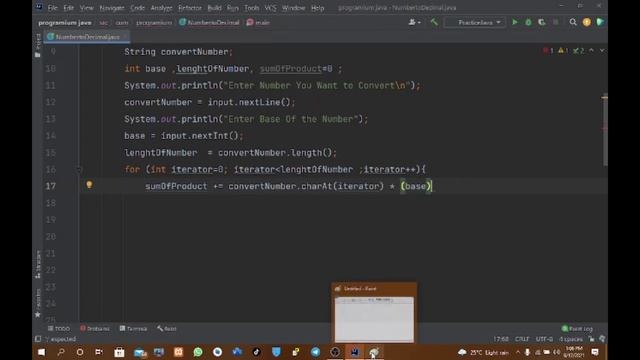The width and height of the screenshot is (640, 360).
Task: Open the notification center icon
Action: (x=595, y=352)
